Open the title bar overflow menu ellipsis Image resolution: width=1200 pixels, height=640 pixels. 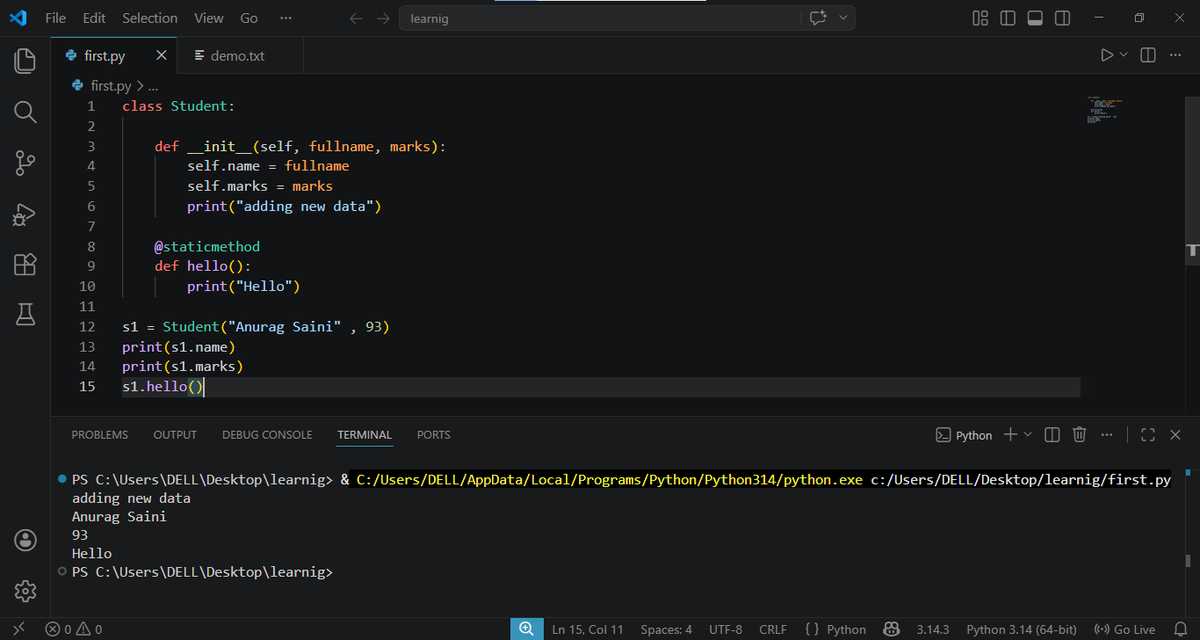coord(286,18)
